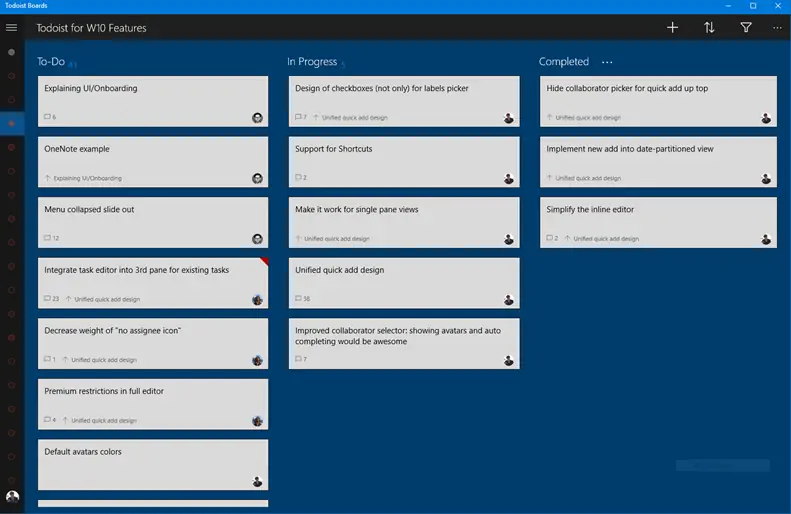This screenshot has height=514, width=791.
Task: Click assignee avatar on Hide collaborator picker card
Action: click(x=766, y=118)
